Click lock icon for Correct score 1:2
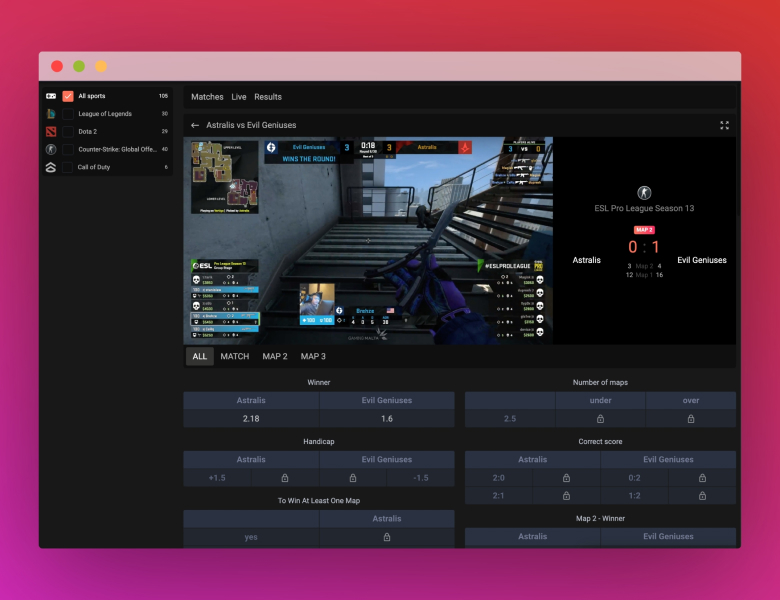 click(x=702, y=496)
